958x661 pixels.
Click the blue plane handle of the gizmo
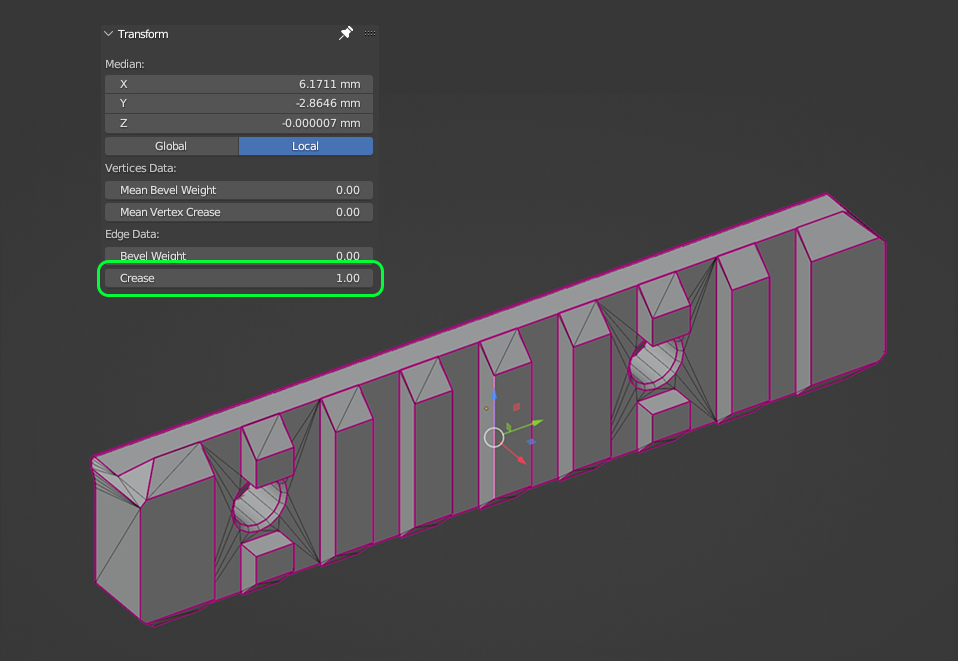point(530,441)
